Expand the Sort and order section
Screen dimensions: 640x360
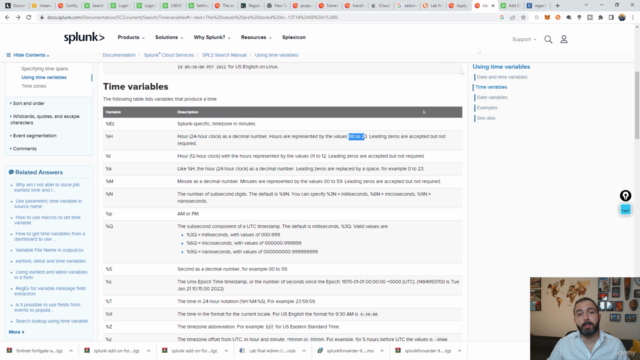(28, 103)
